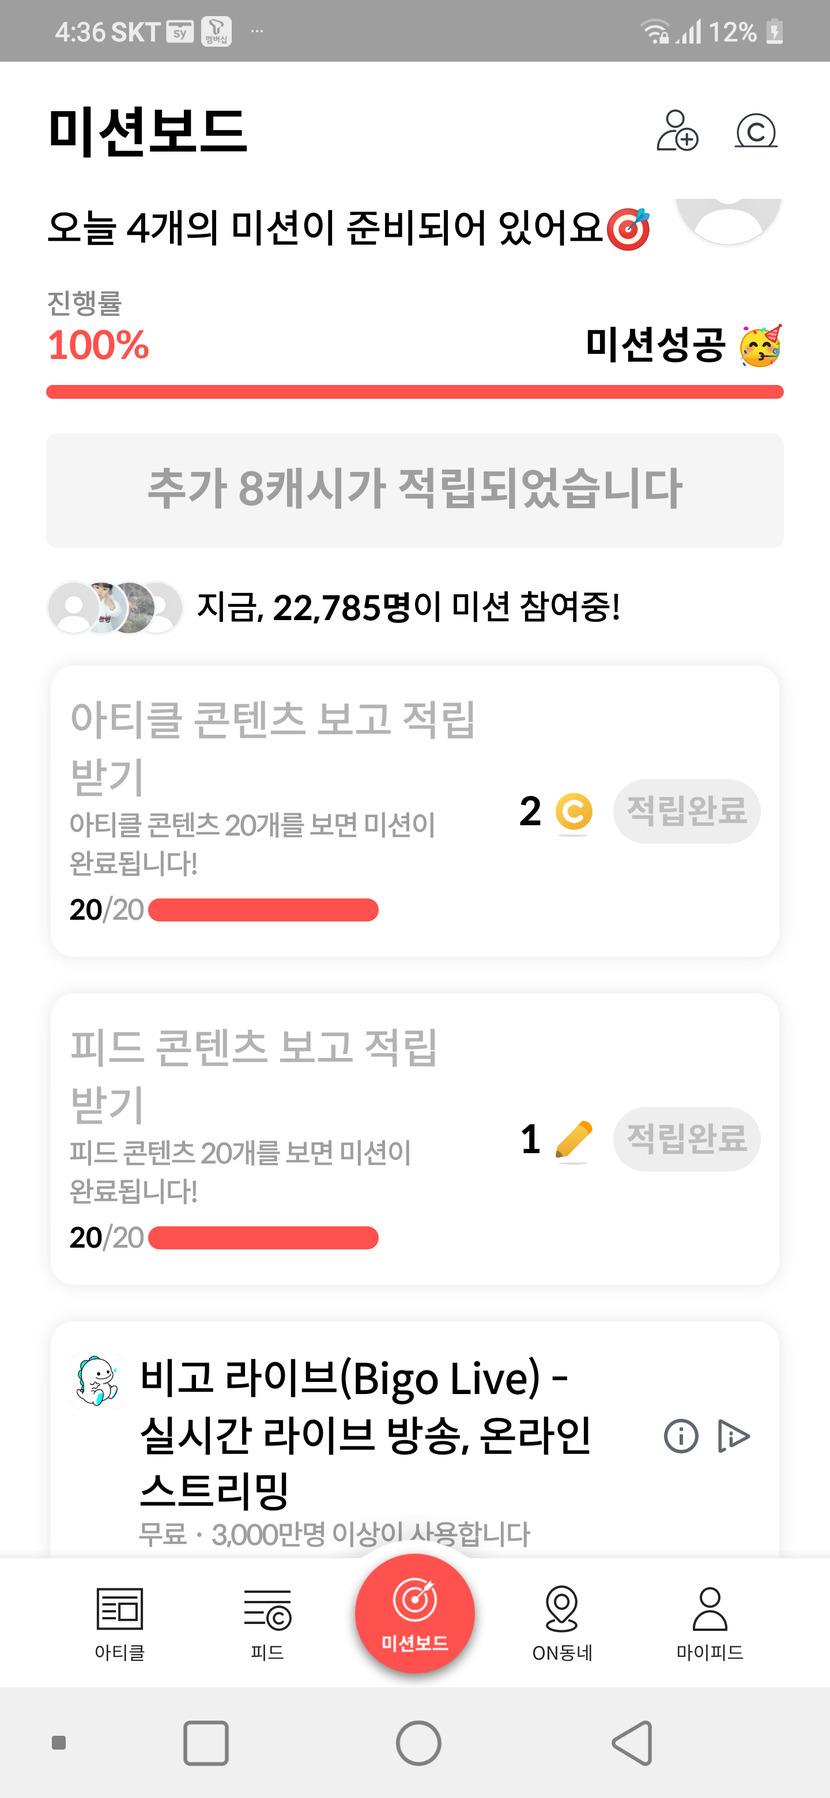
Task: Tap the article mission 20/20 progress bar
Action: click(x=263, y=909)
